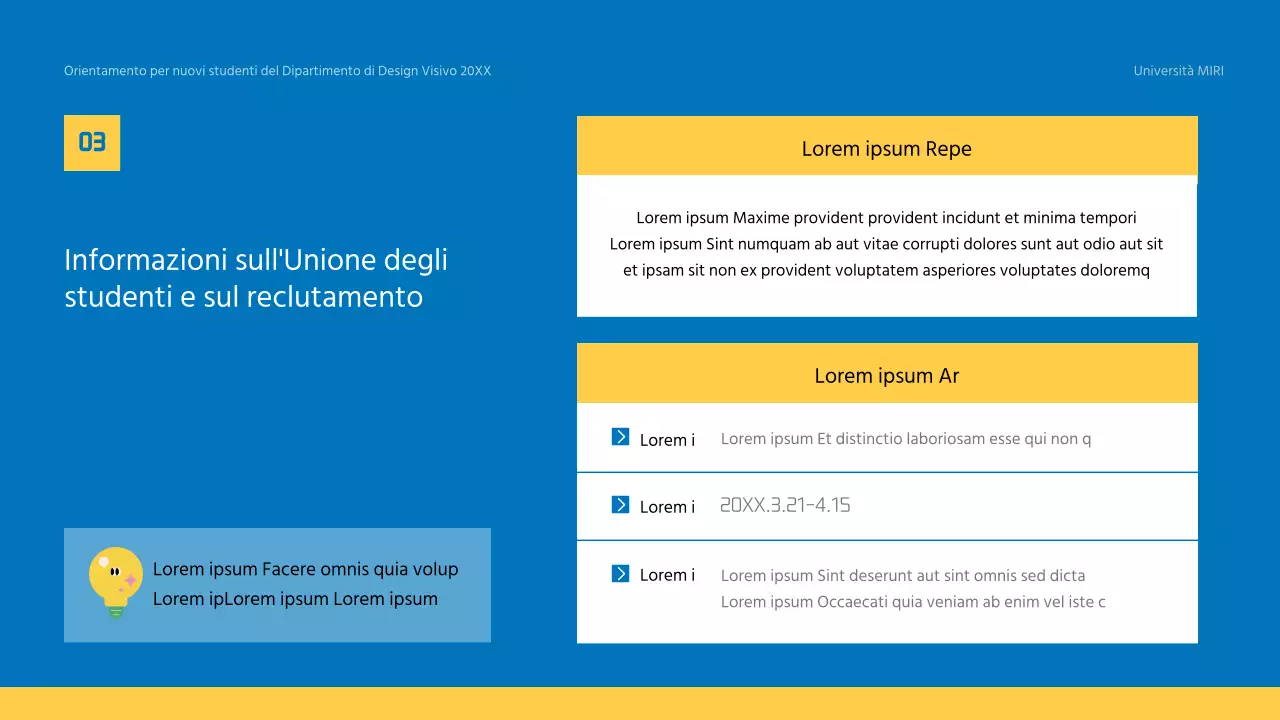
Task: Toggle the first Lorem i list entry
Action: [x=667, y=440]
